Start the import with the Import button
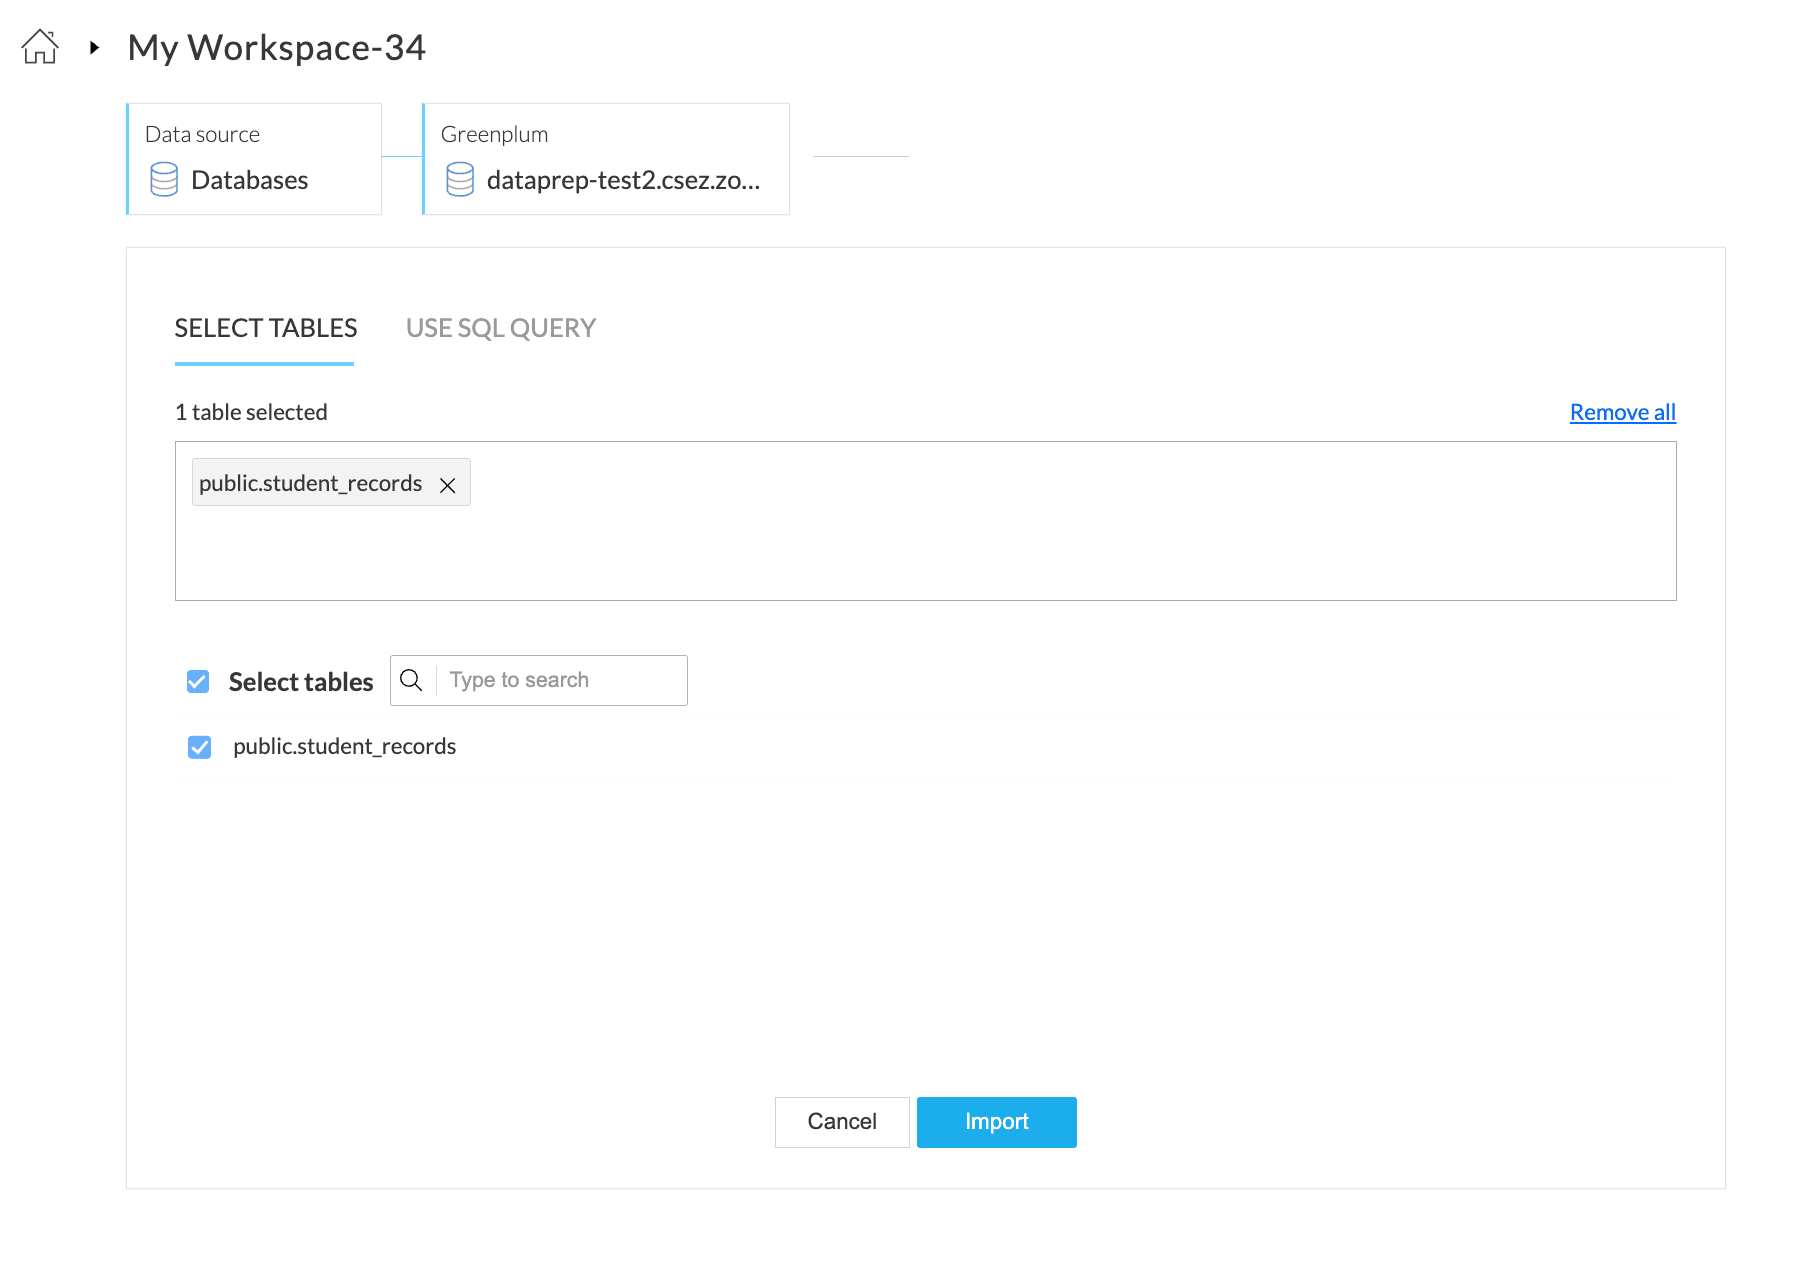Screen dimensions: 1810x1266 tap(997, 1122)
